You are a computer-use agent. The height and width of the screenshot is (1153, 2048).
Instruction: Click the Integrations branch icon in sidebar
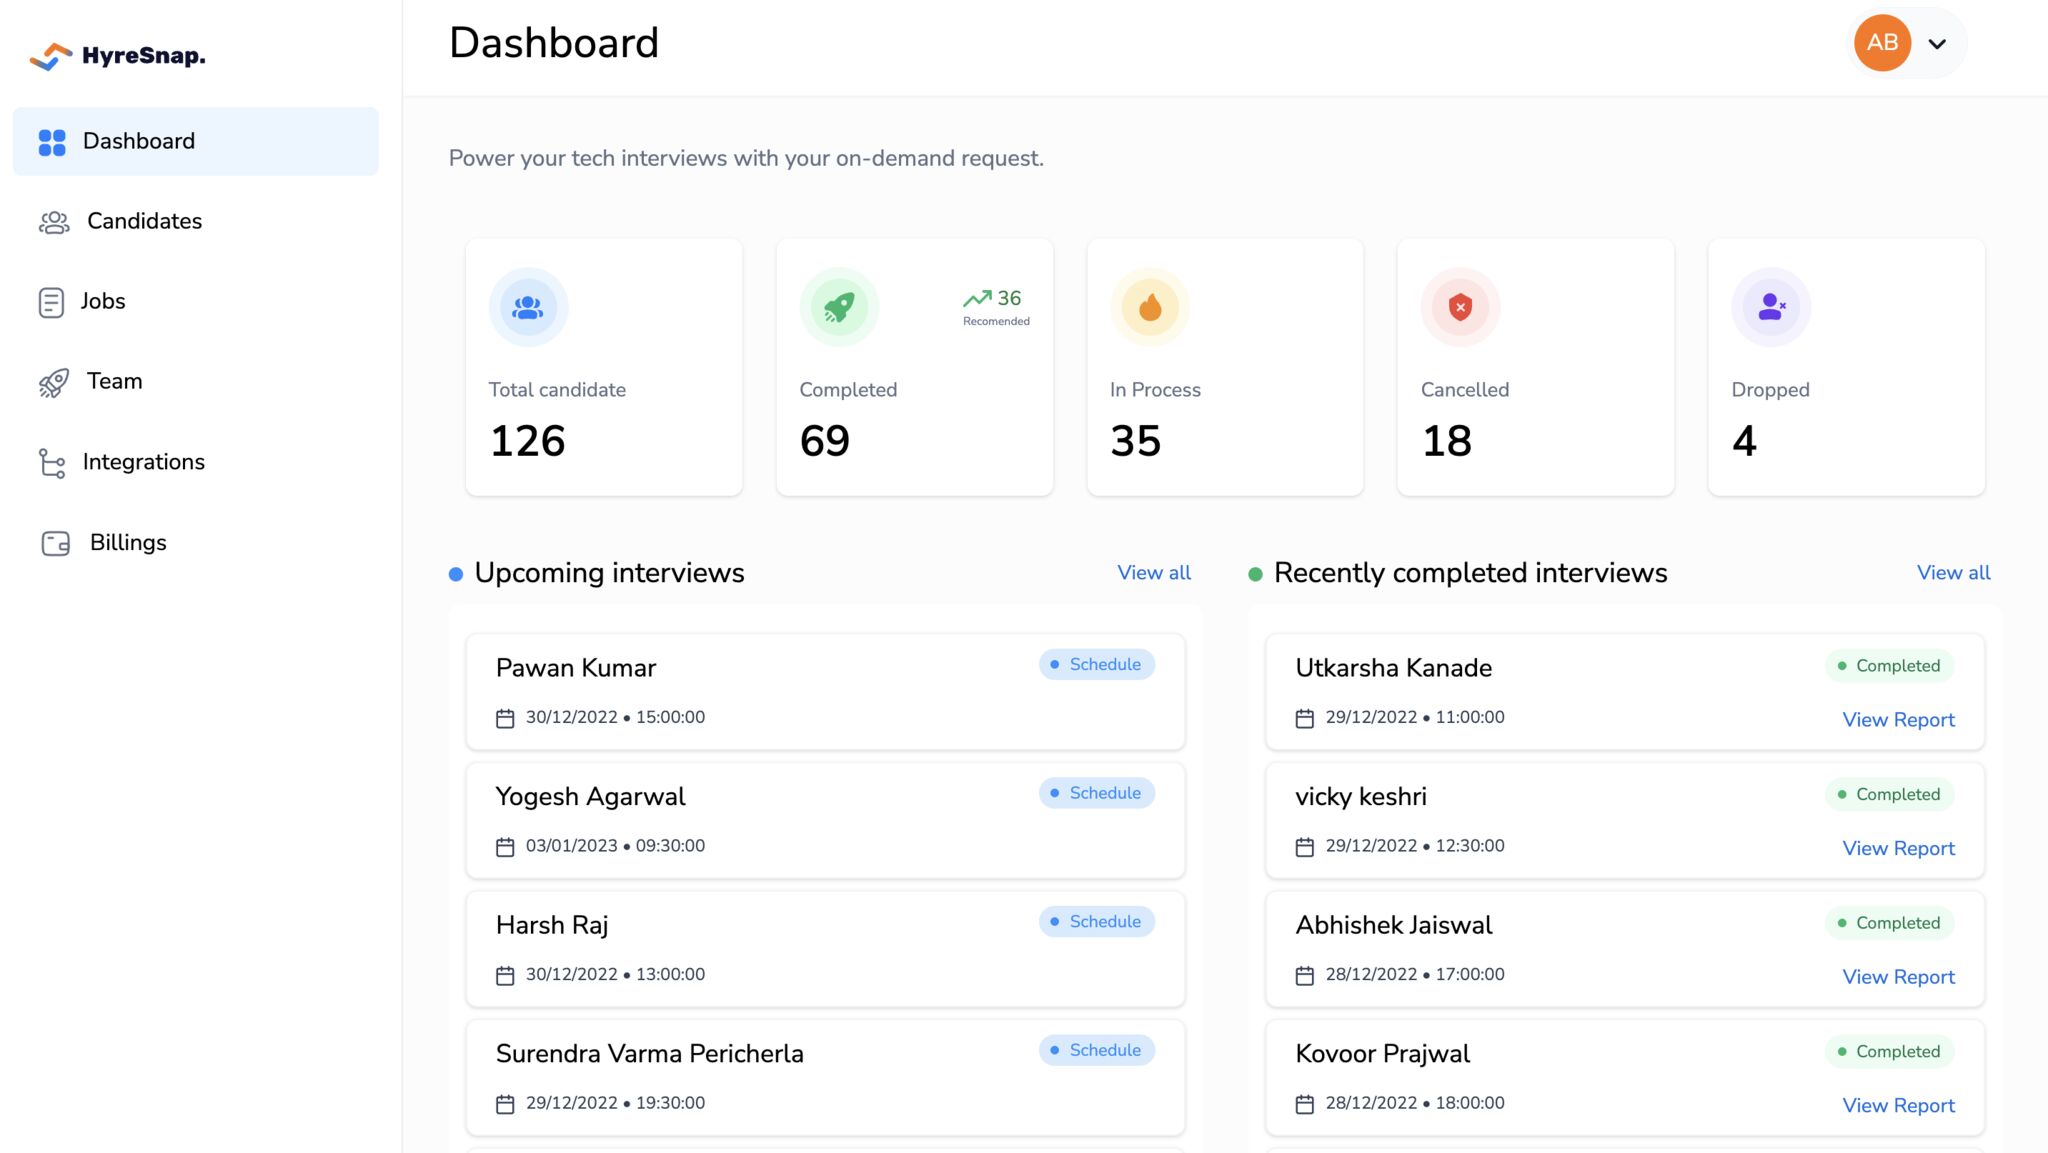point(52,463)
